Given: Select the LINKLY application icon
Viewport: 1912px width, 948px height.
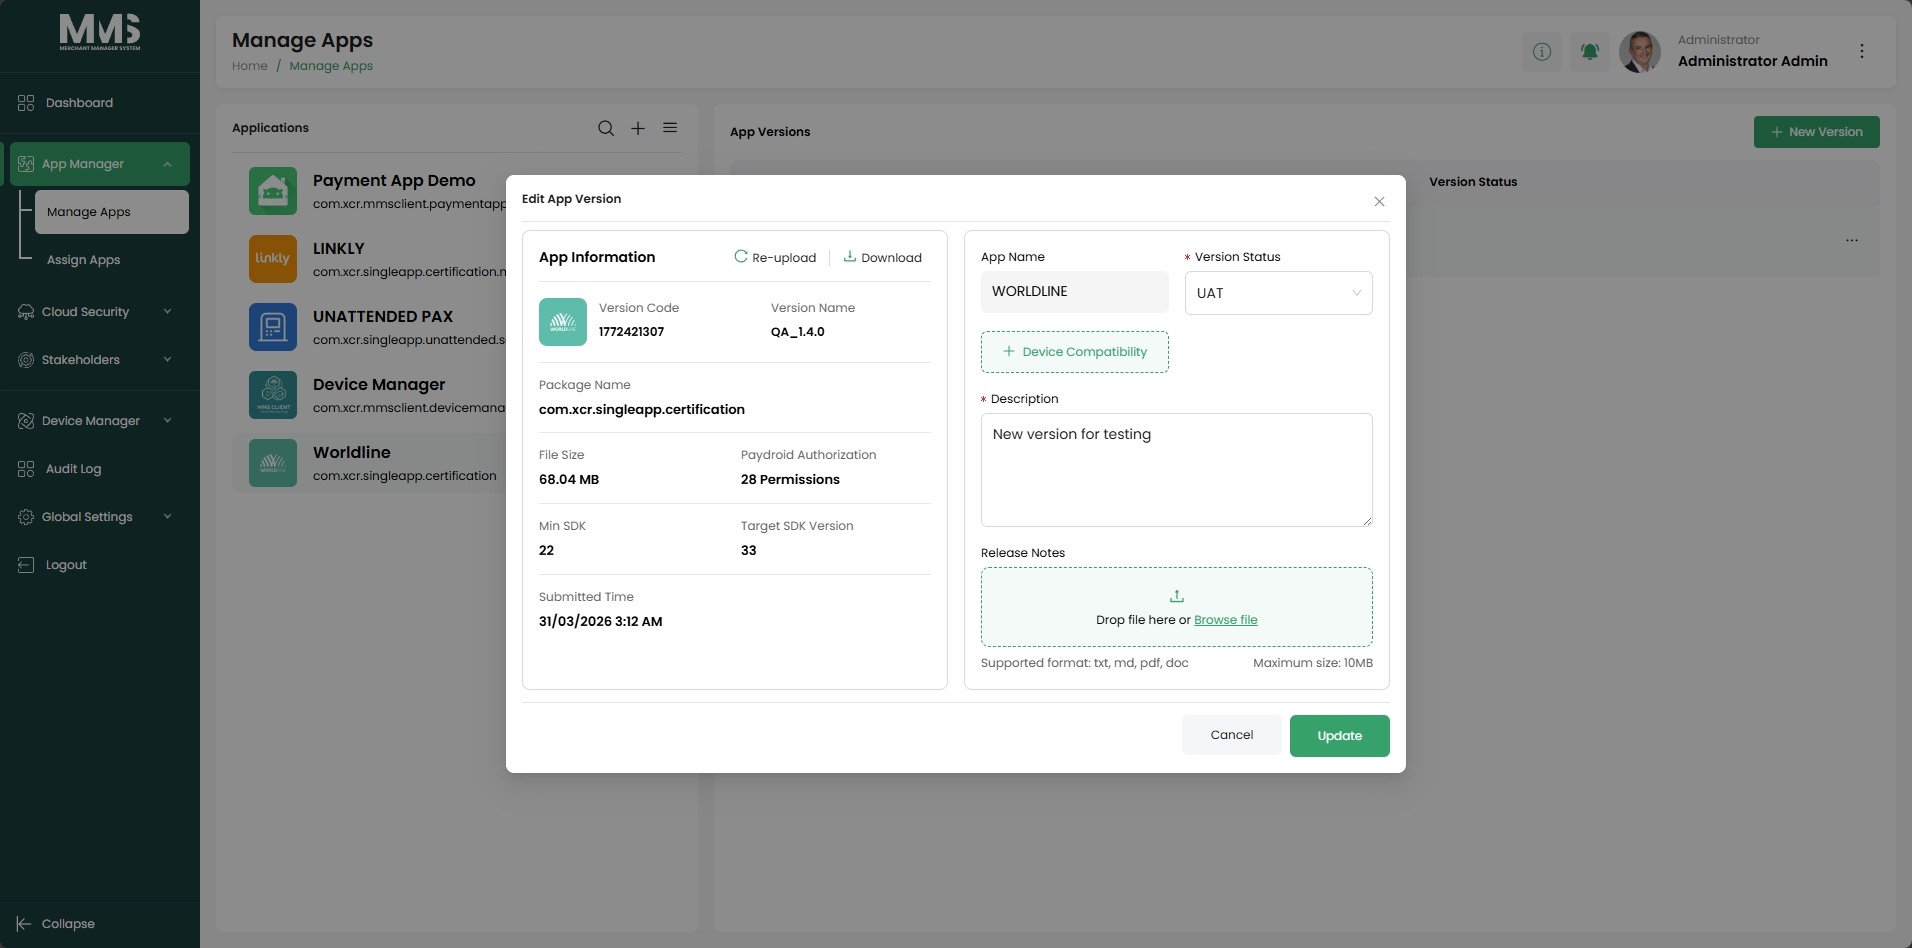Looking at the screenshot, I should pyautogui.click(x=273, y=259).
